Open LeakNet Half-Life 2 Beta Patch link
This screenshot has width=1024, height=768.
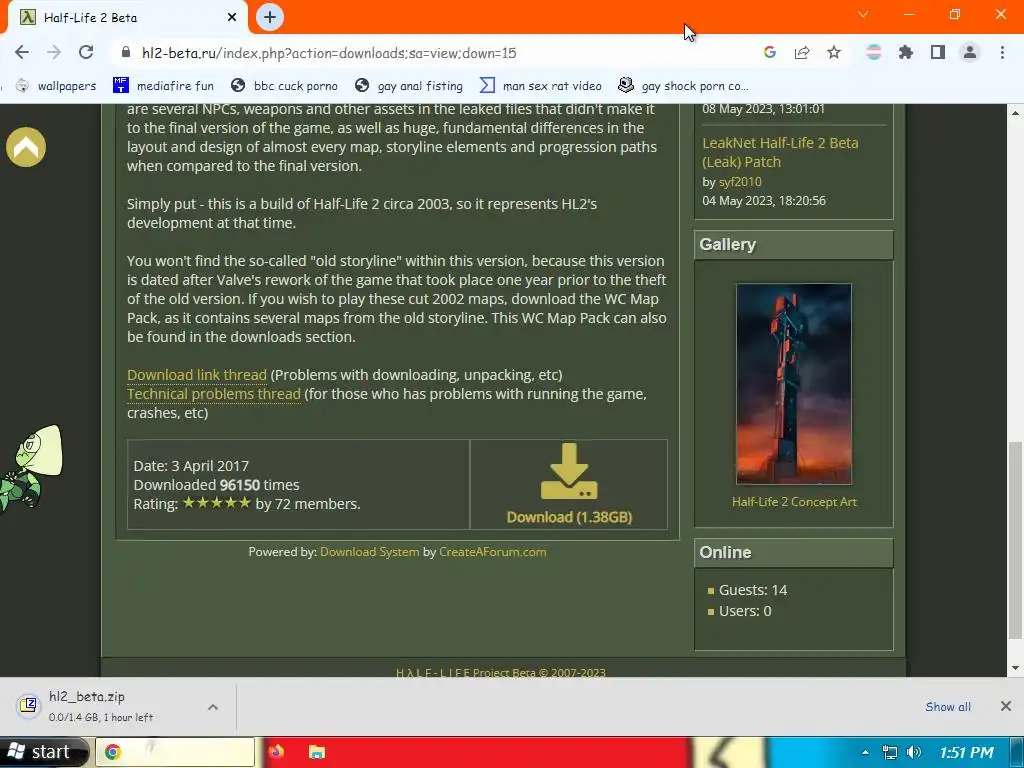(780, 152)
